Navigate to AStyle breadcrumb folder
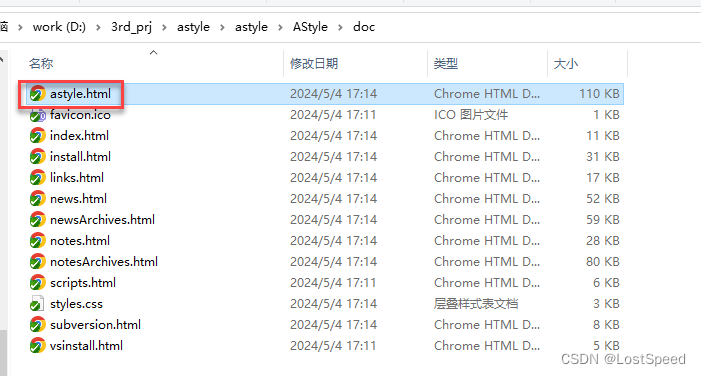 coord(310,27)
